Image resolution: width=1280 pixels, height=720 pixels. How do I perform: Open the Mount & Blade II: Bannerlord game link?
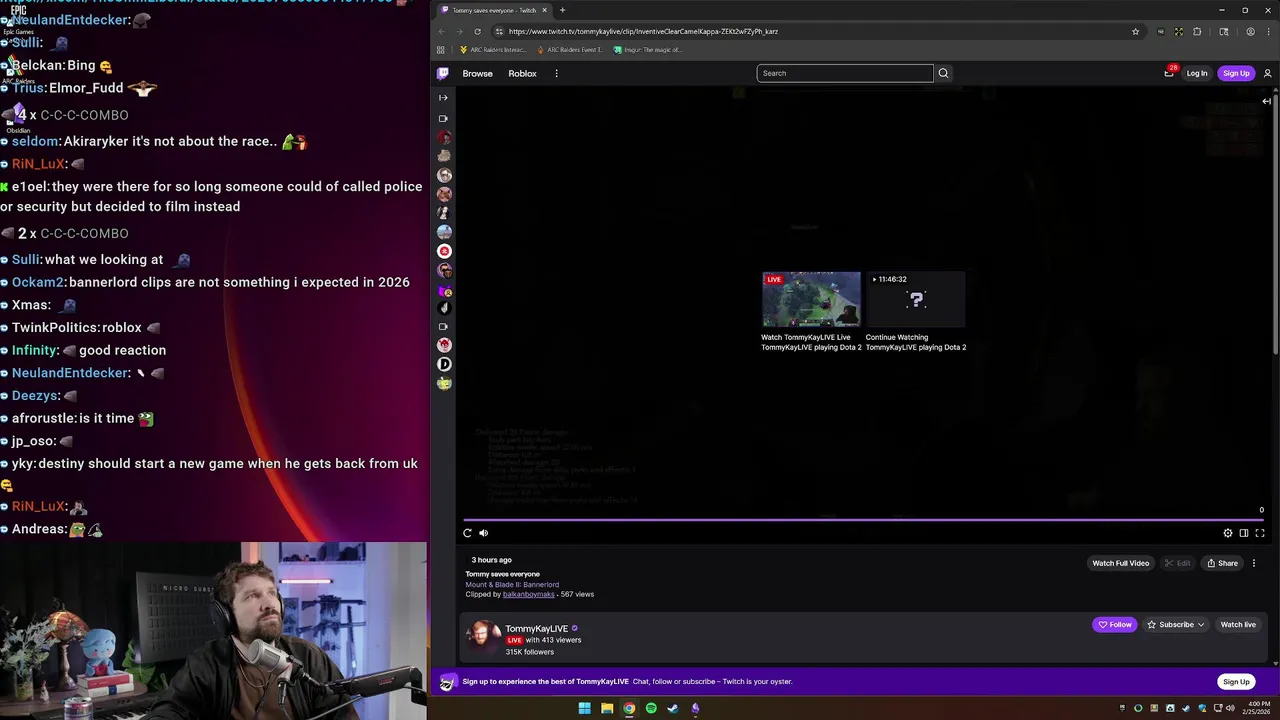[x=512, y=584]
